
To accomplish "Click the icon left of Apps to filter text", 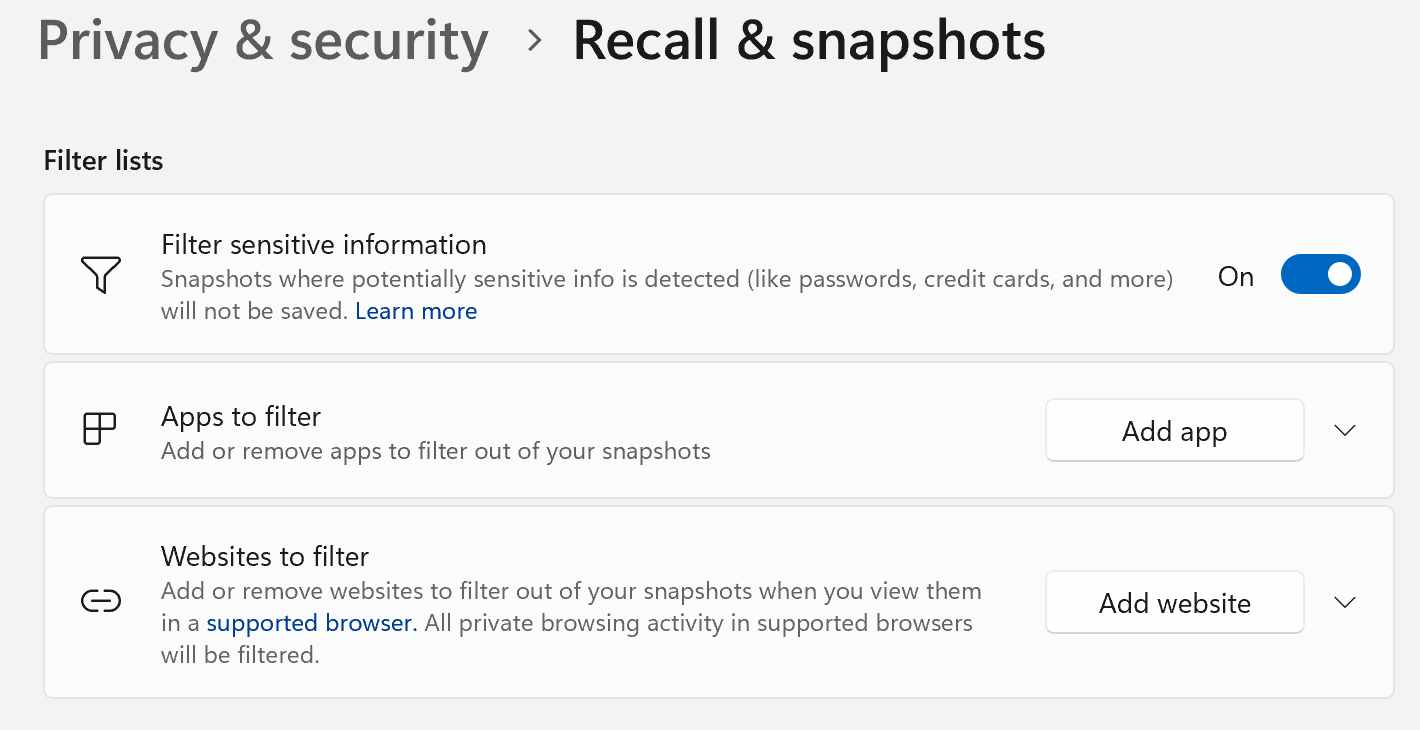I will [x=99, y=430].
